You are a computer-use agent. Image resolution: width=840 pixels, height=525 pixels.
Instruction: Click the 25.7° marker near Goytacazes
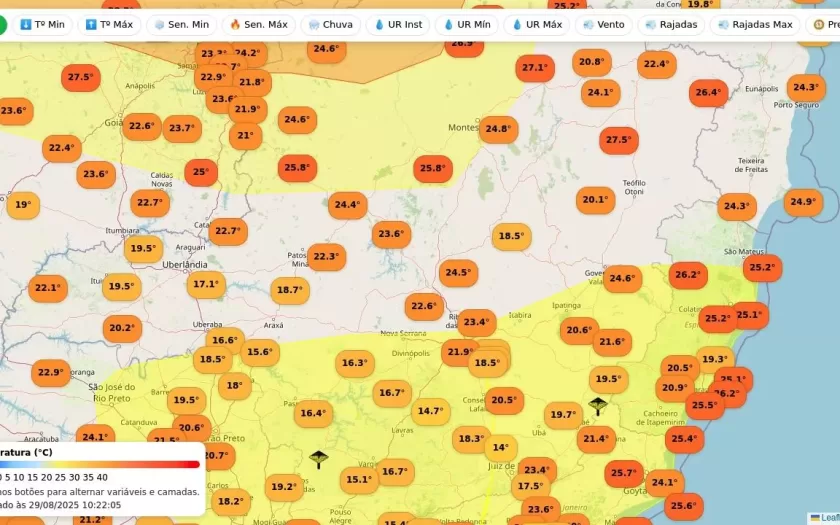coord(623,473)
